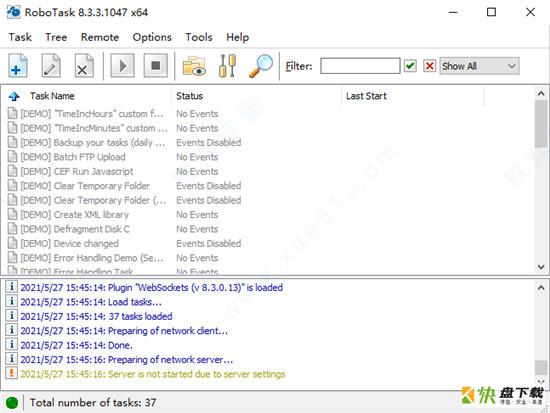Click the New Task toolbar icon

coord(18,66)
